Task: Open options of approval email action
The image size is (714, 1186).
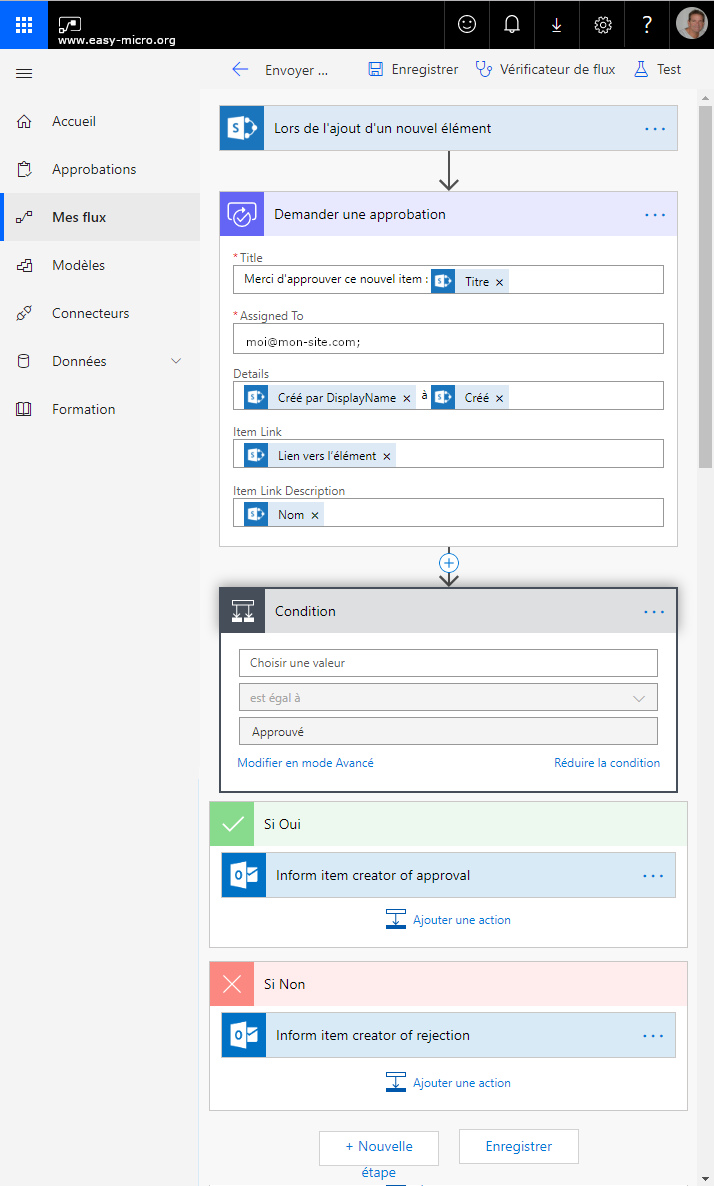Action: pos(653,876)
